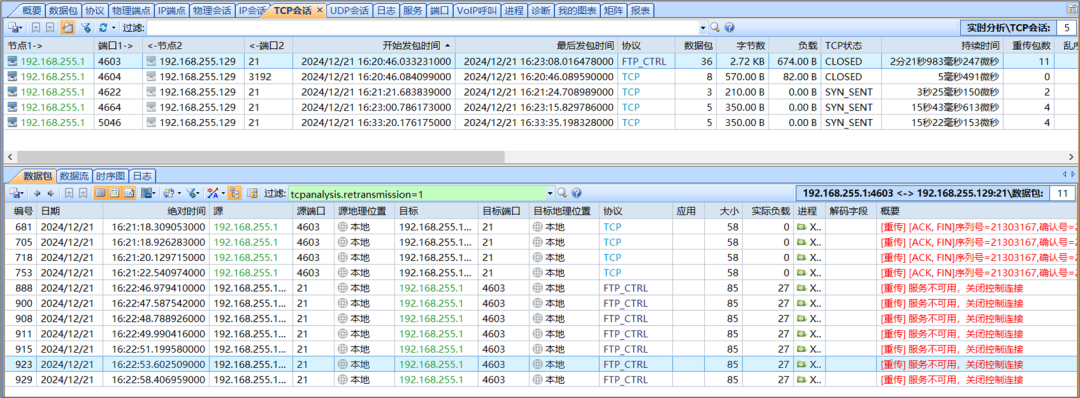This screenshot has height=398, width=1080.
Task: Click the top 过滤 filter input field
Action: 423,28
